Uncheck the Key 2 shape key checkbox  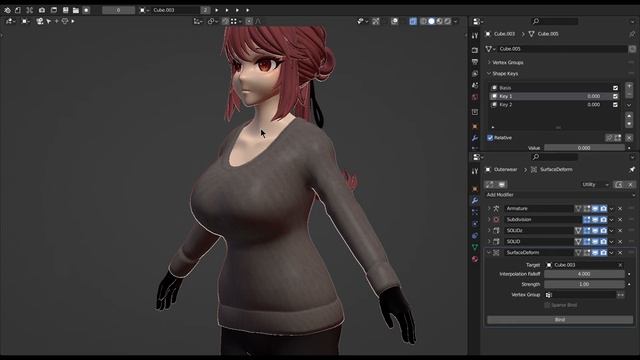click(615, 105)
